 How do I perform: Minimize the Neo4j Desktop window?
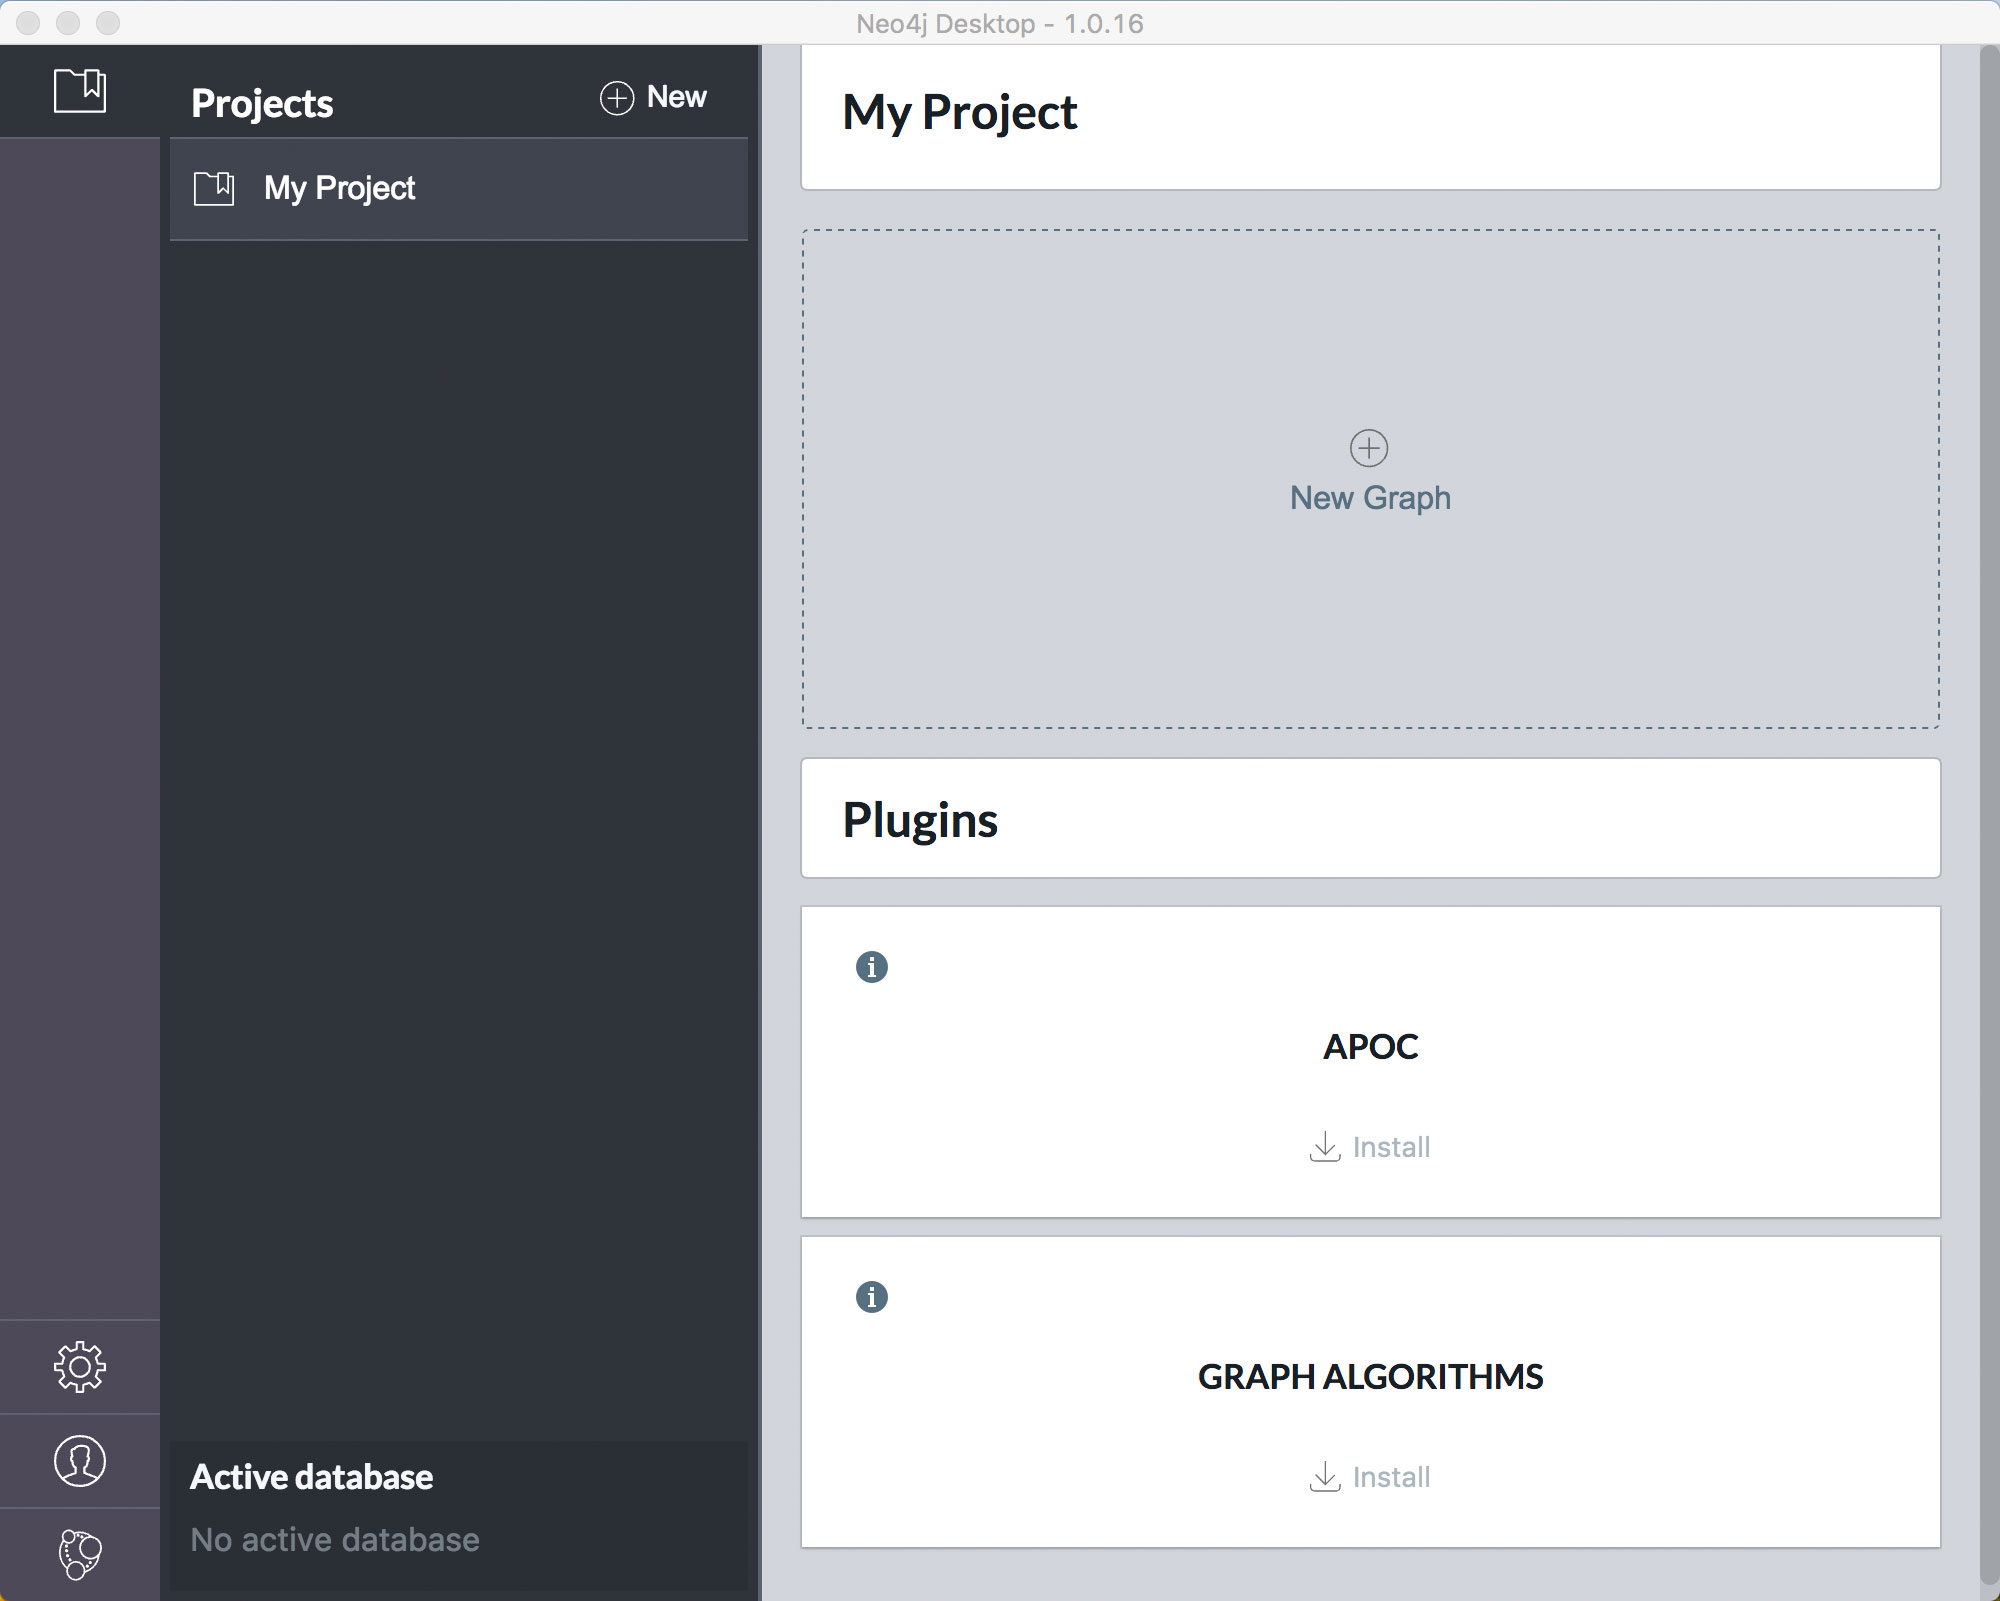click(x=68, y=22)
